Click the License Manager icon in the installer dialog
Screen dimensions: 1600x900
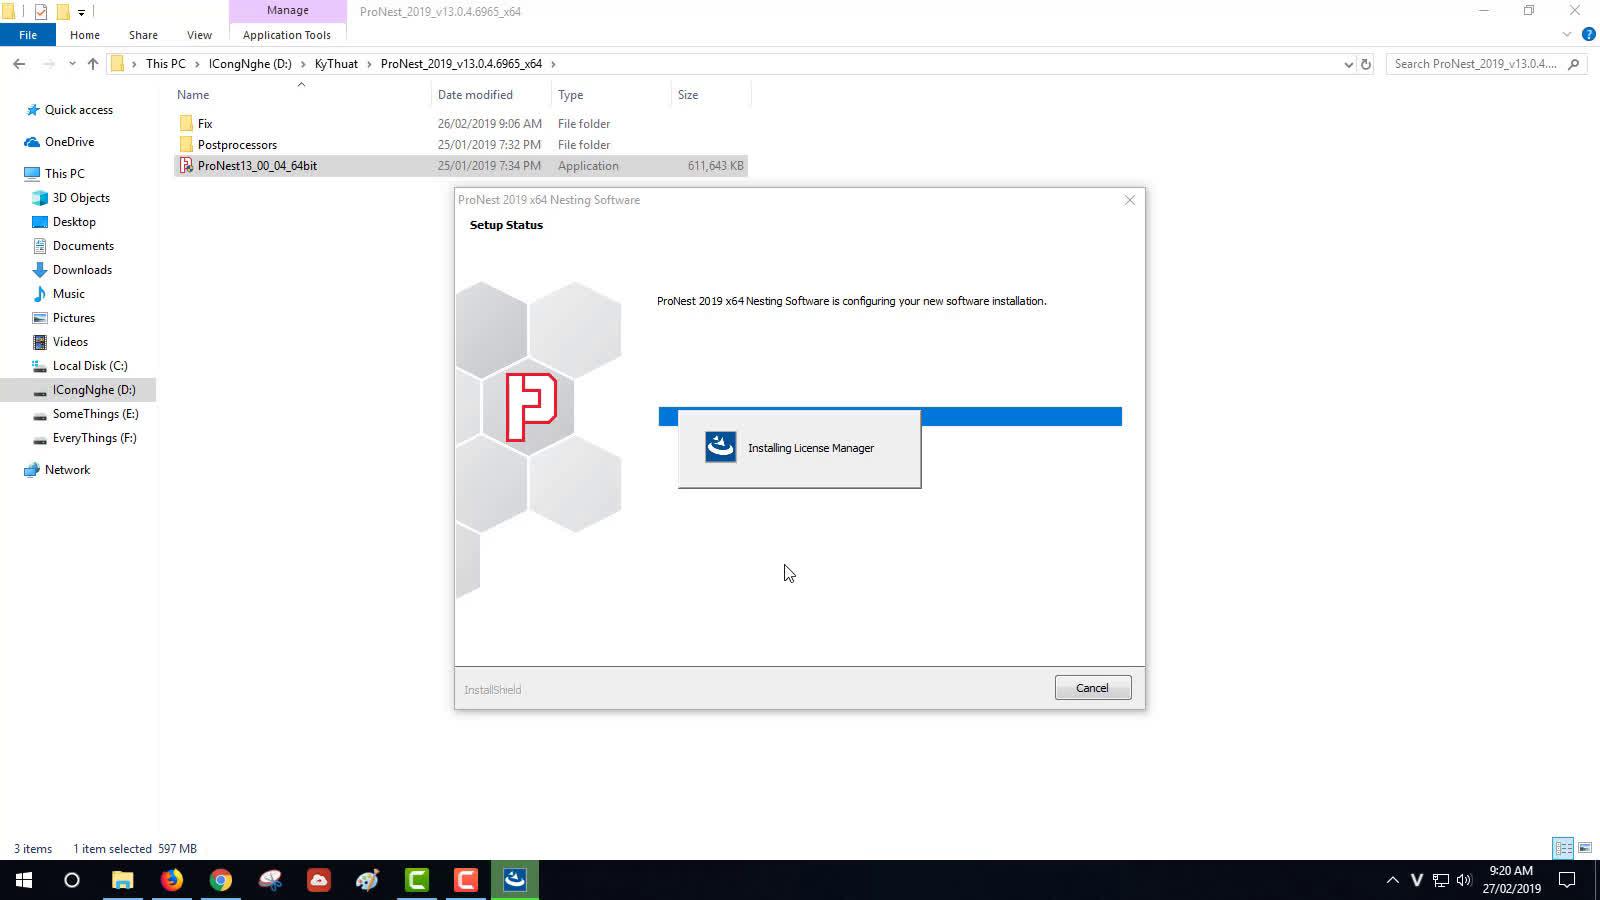719,447
